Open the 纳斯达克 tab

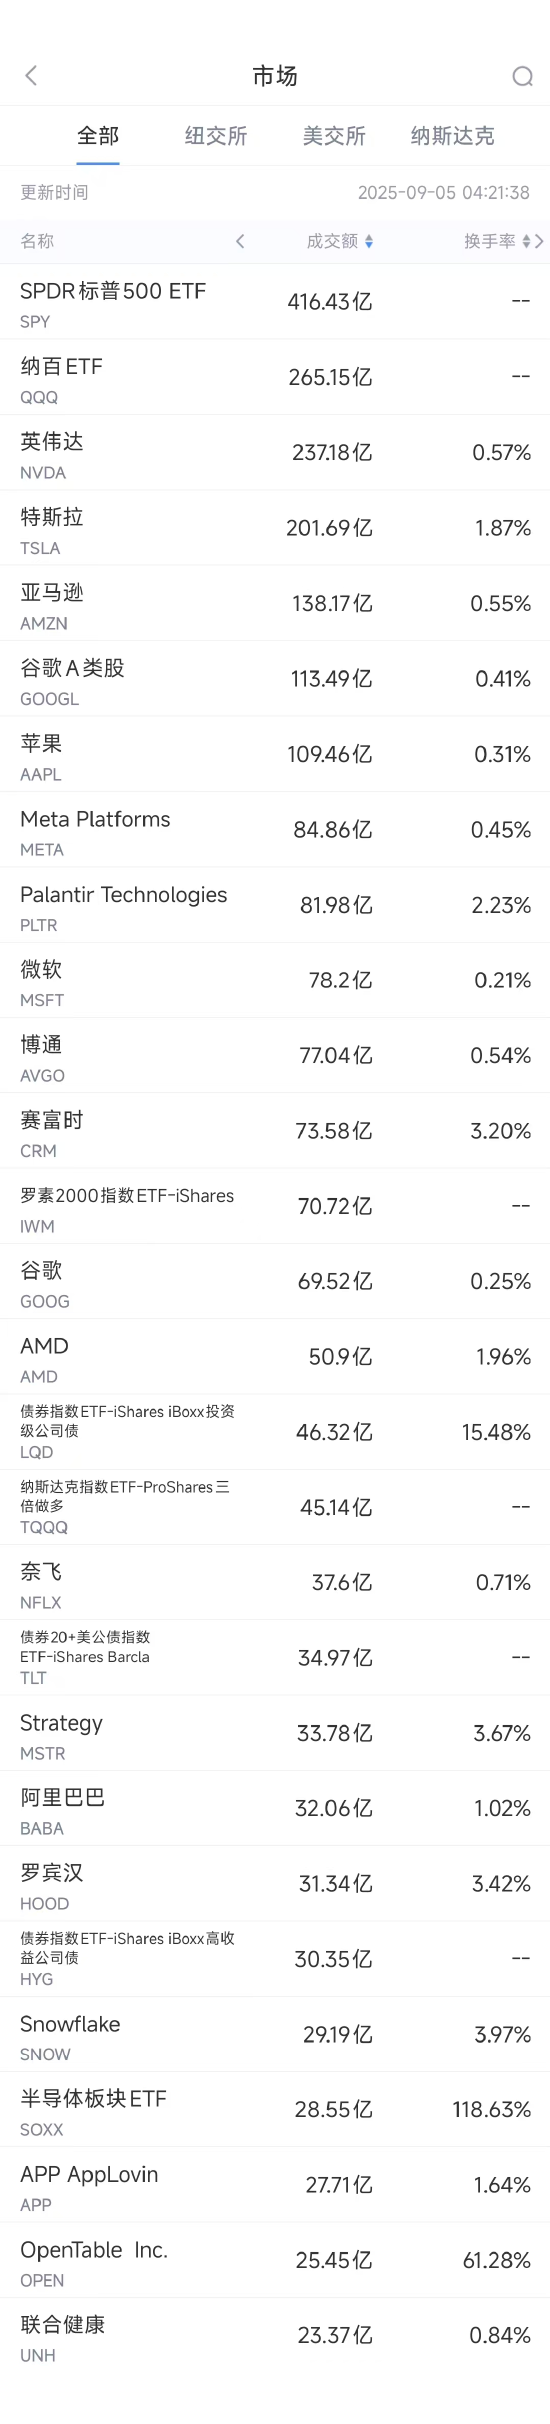452,136
